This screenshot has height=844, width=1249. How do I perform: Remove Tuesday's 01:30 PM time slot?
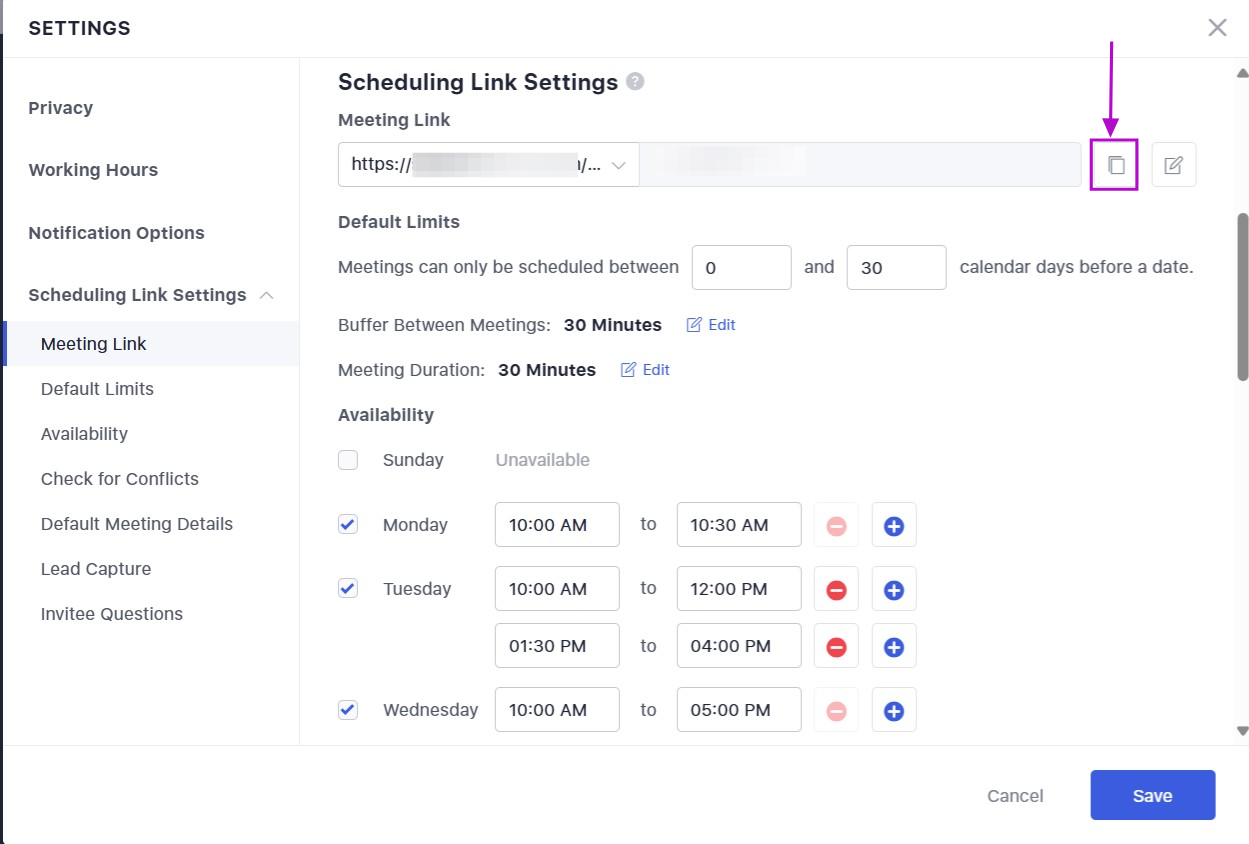pyautogui.click(x=837, y=647)
